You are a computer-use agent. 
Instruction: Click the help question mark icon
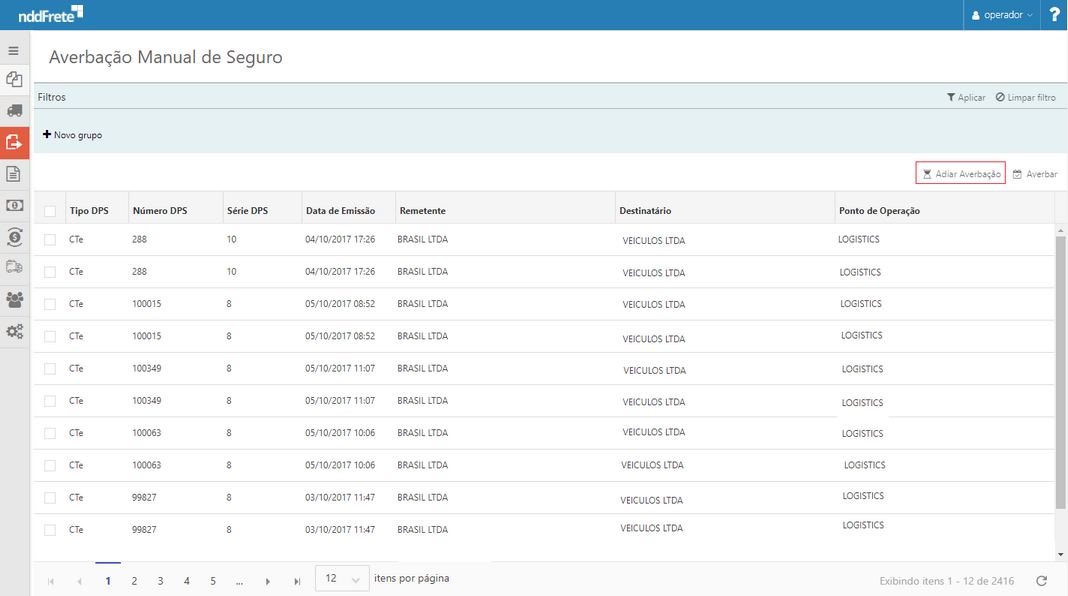[x=1054, y=15]
